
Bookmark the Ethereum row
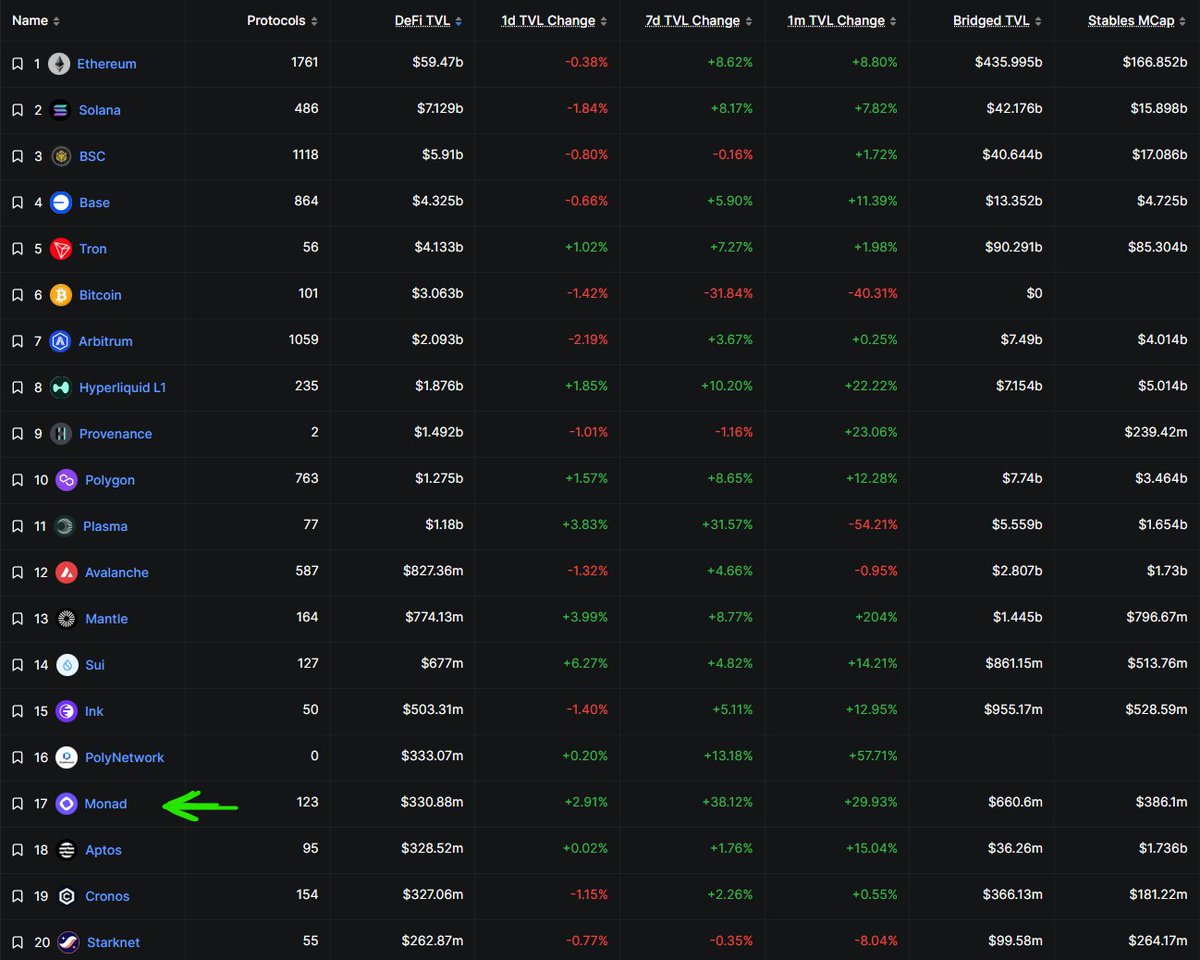(17, 64)
